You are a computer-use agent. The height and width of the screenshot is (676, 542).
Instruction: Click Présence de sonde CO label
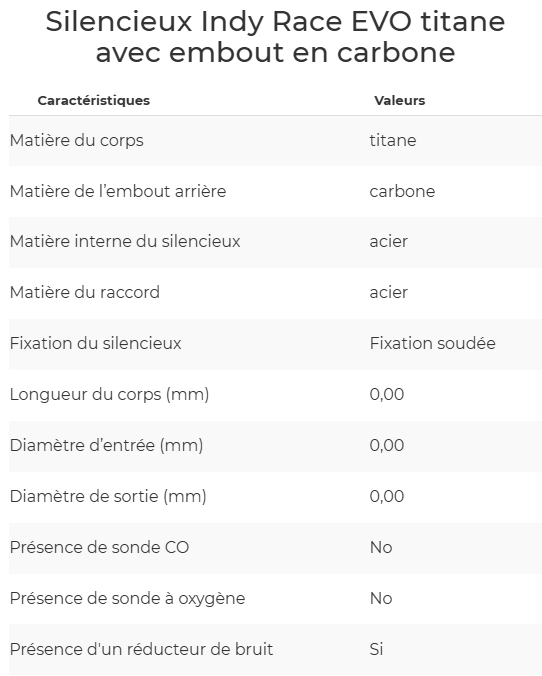99,548
